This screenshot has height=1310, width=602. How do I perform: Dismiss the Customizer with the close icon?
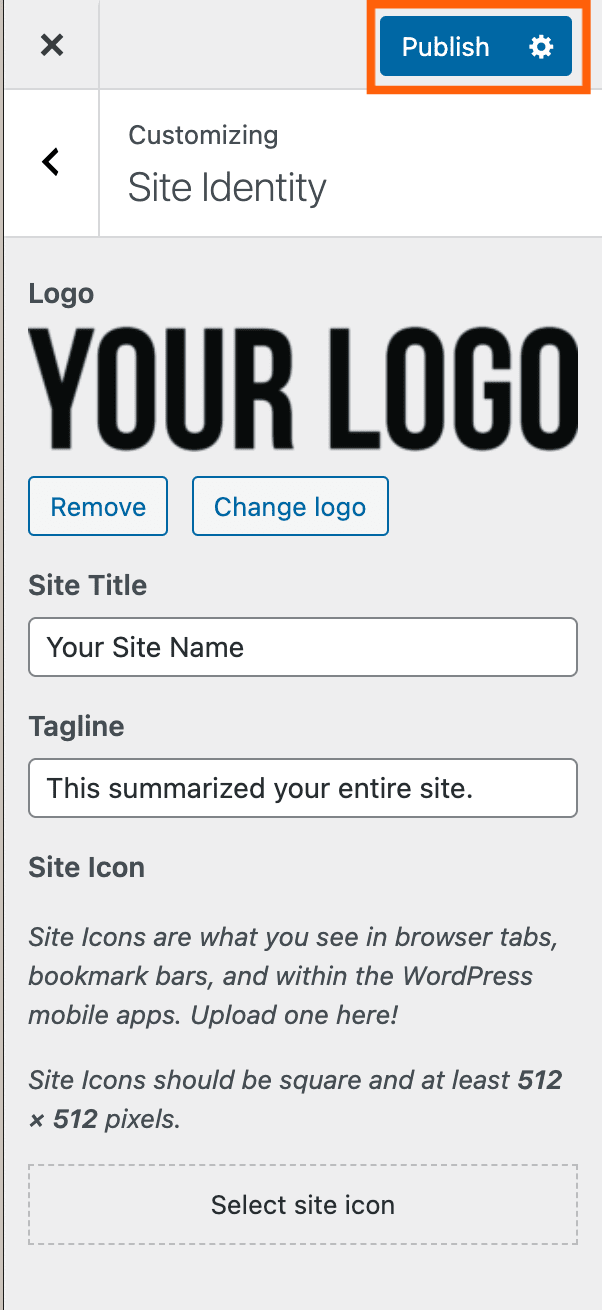pos(50,45)
